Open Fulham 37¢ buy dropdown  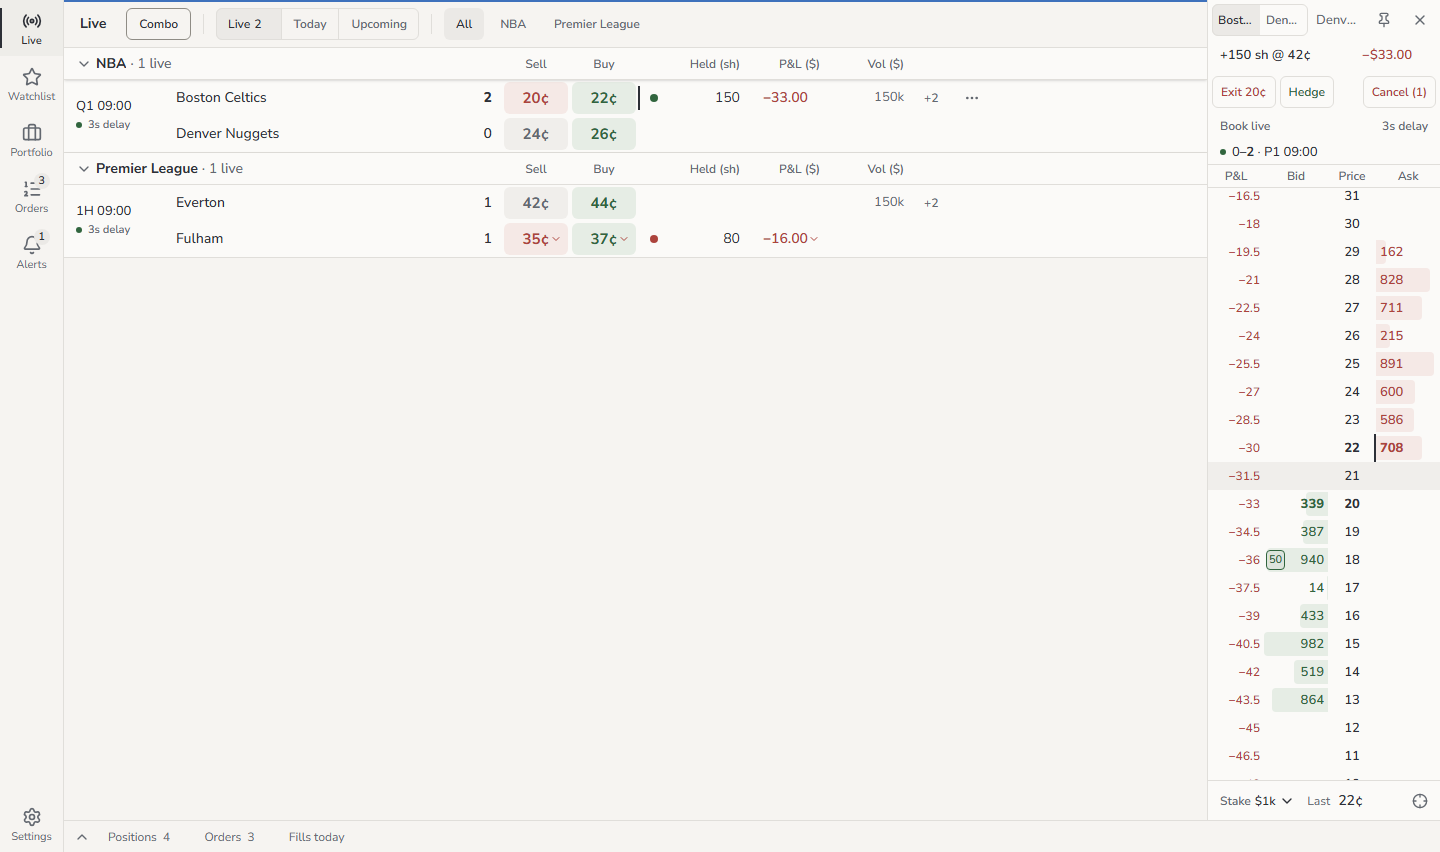click(604, 238)
